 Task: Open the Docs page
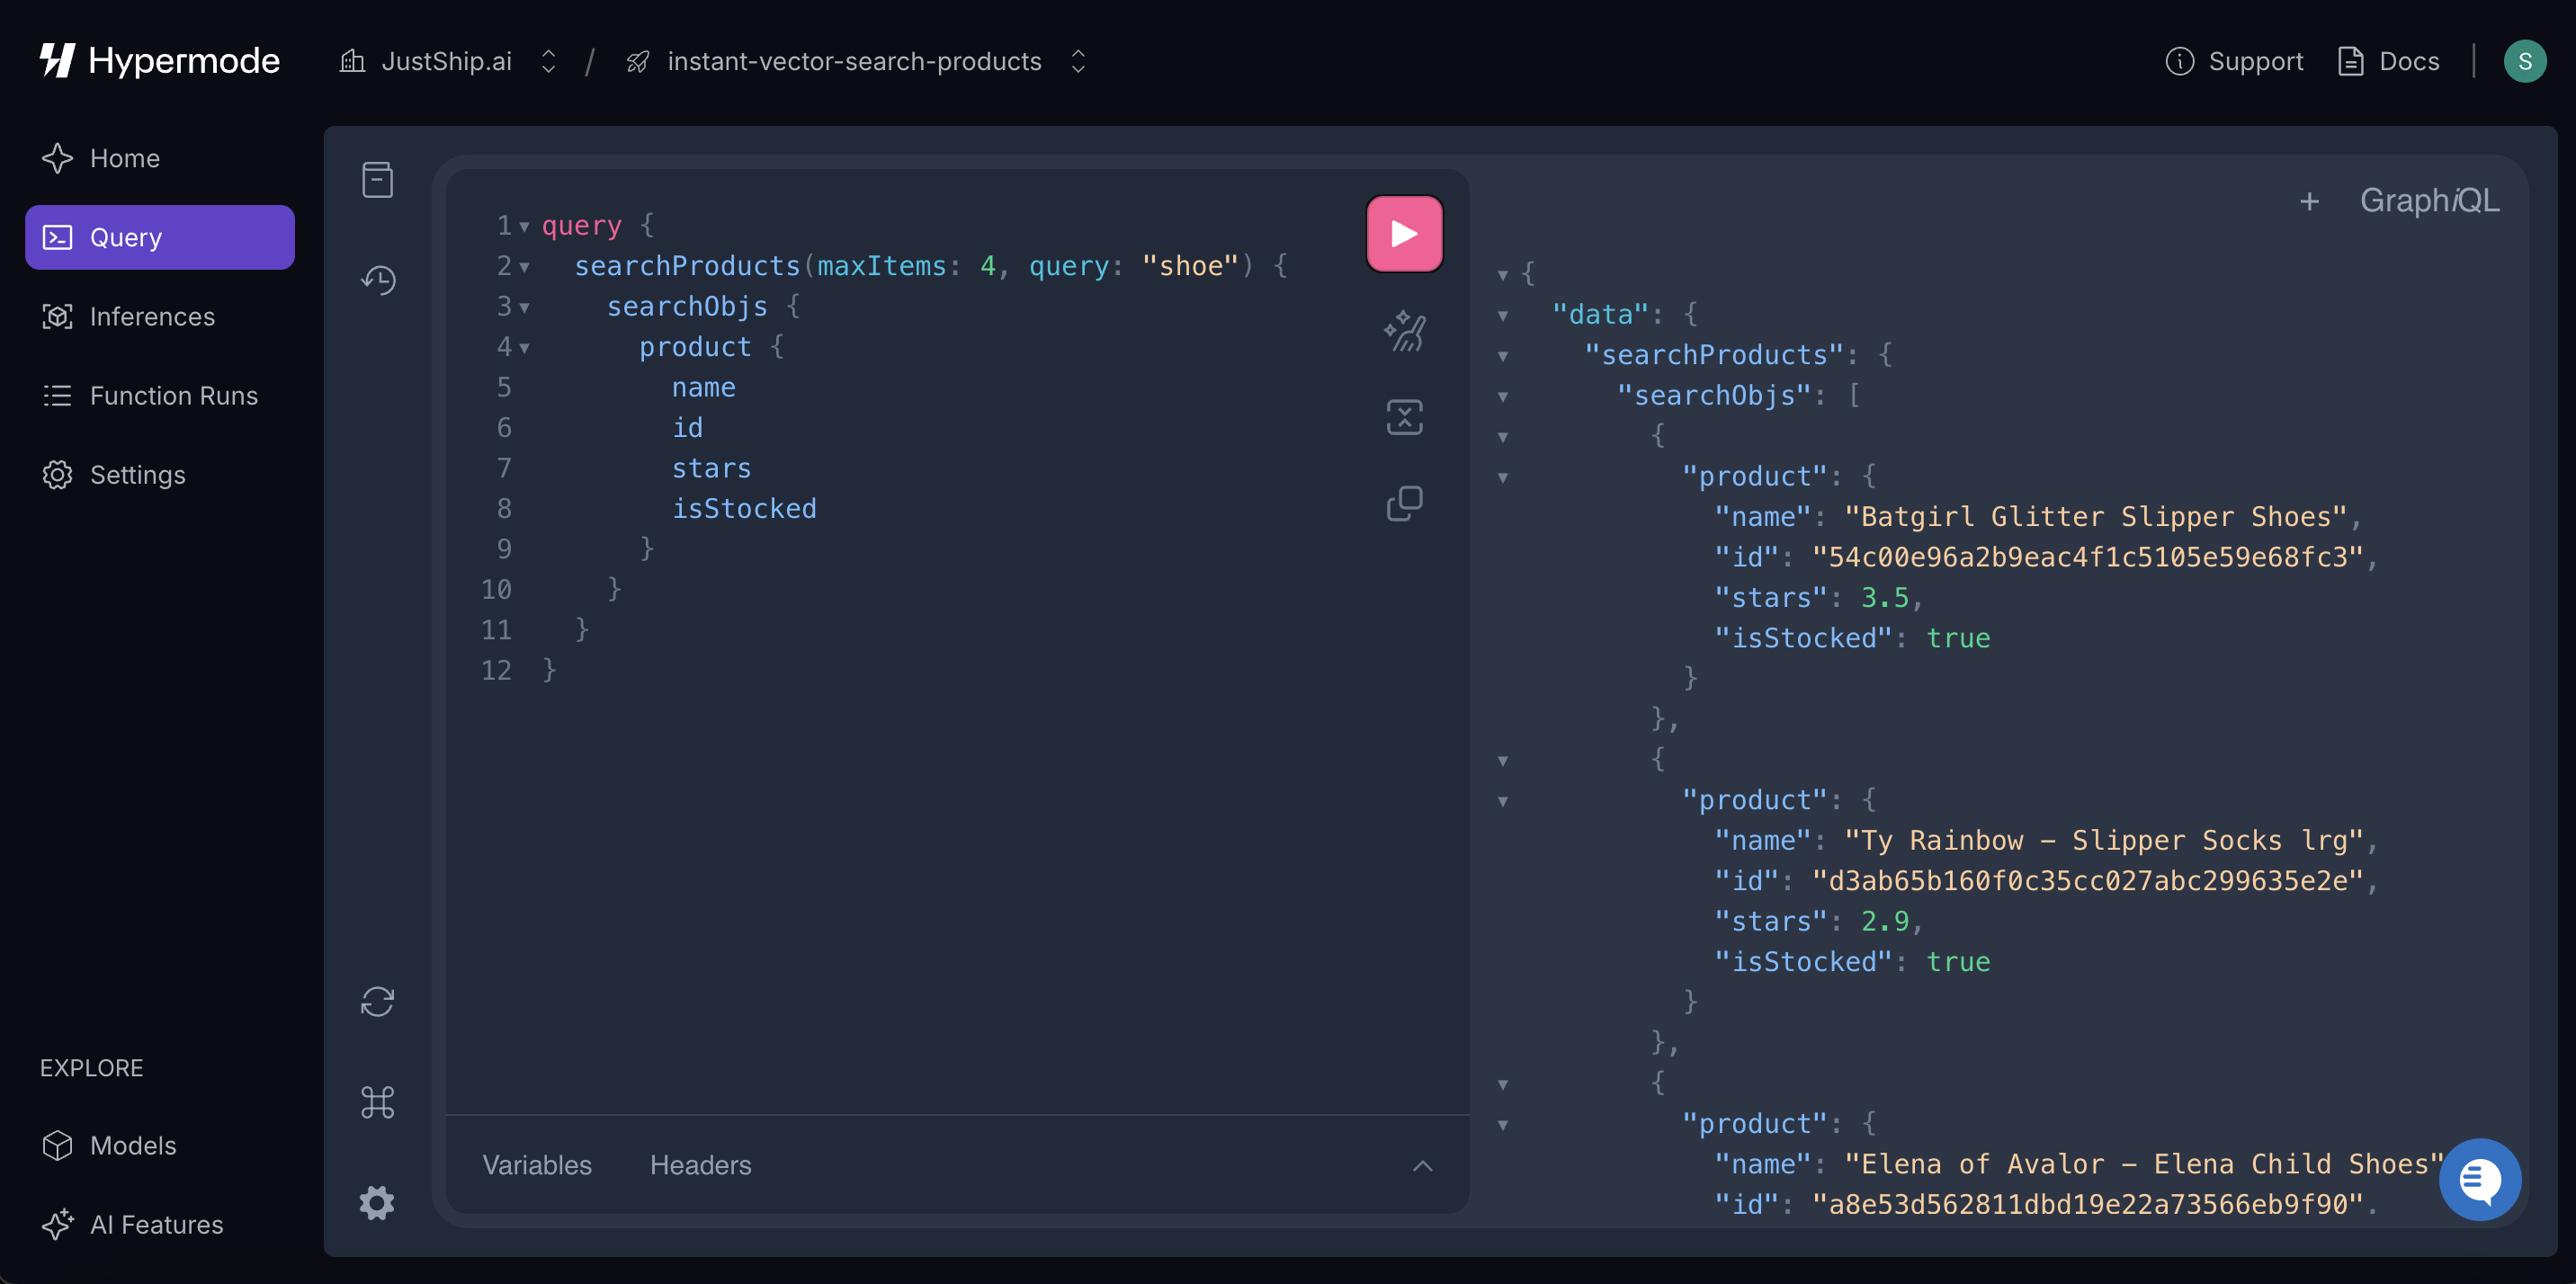[x=2389, y=61]
